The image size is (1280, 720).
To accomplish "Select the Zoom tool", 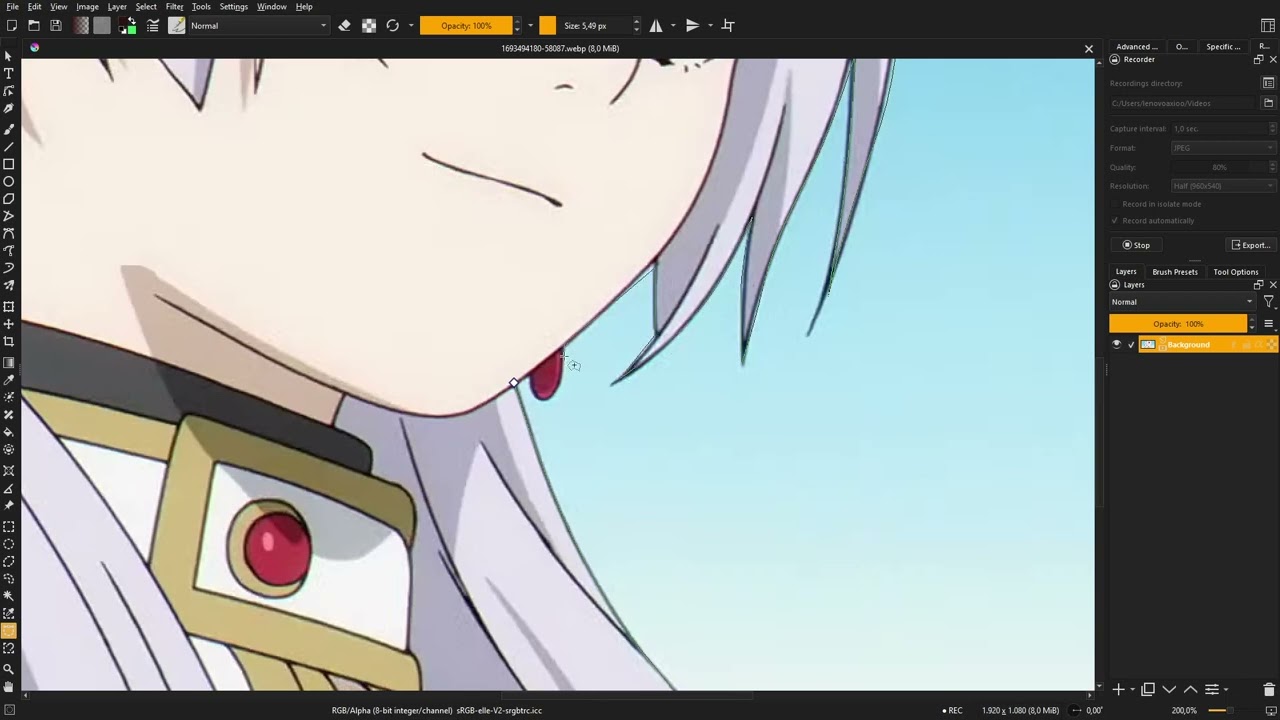I will [9, 668].
